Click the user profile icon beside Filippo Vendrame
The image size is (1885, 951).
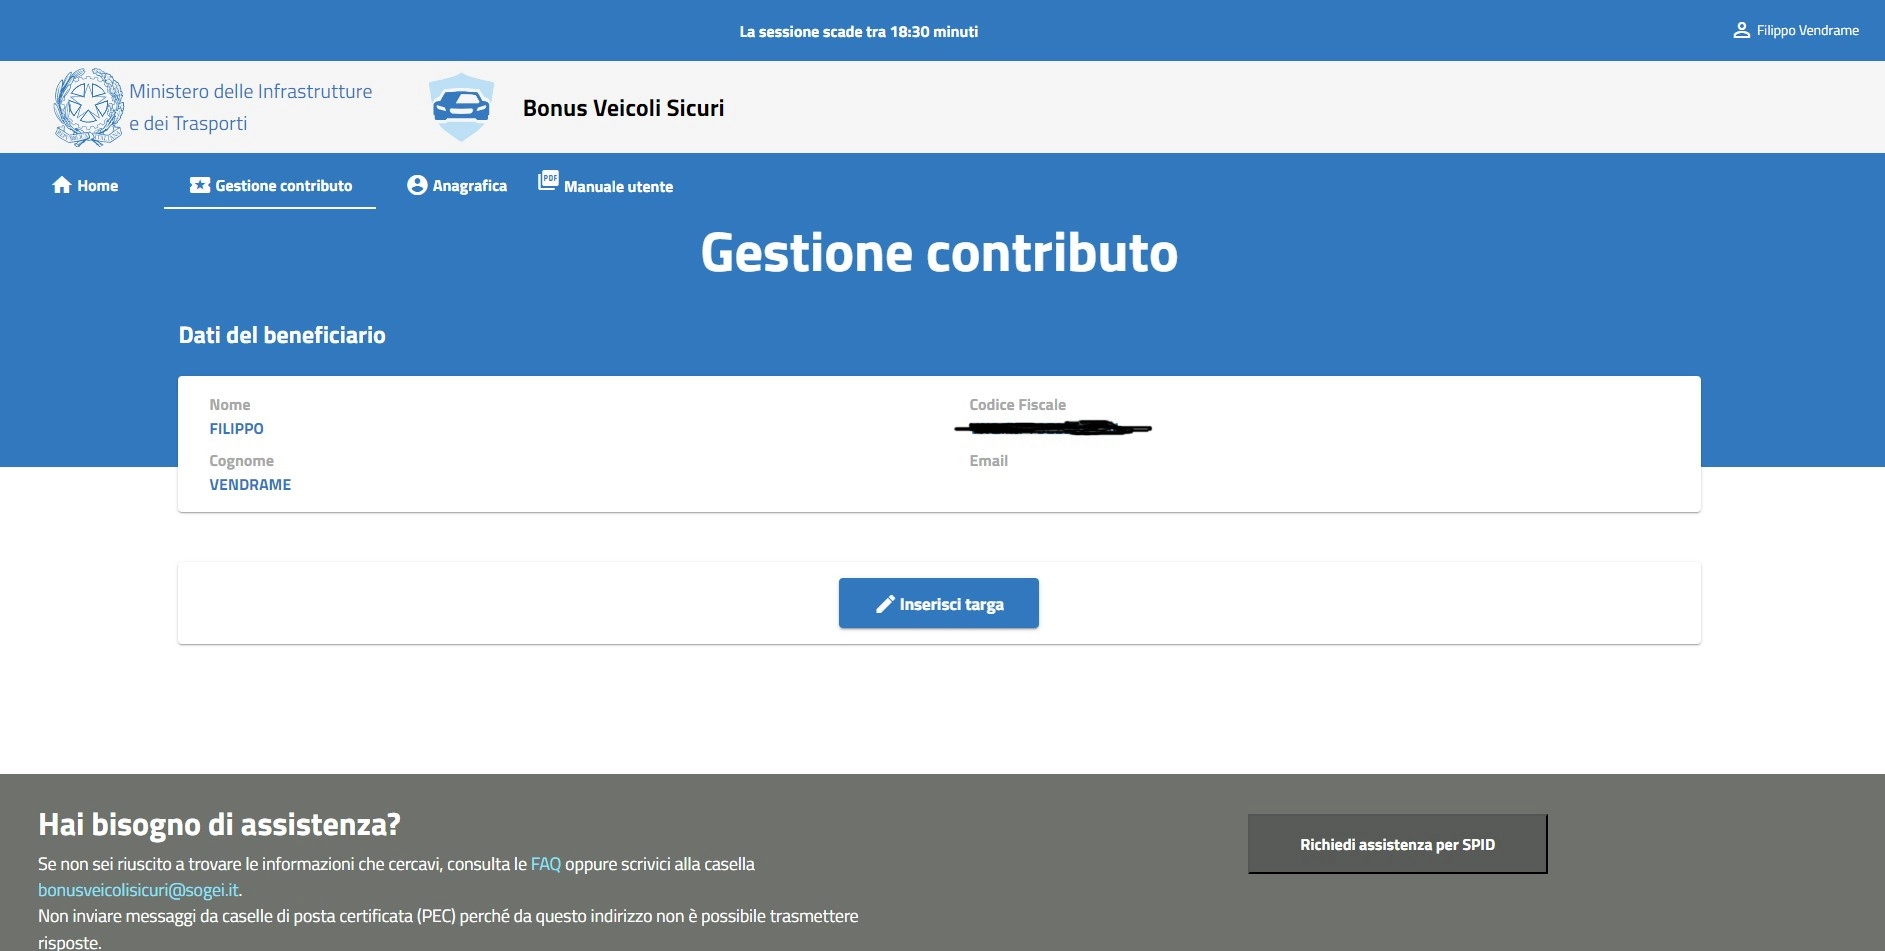1741,31
